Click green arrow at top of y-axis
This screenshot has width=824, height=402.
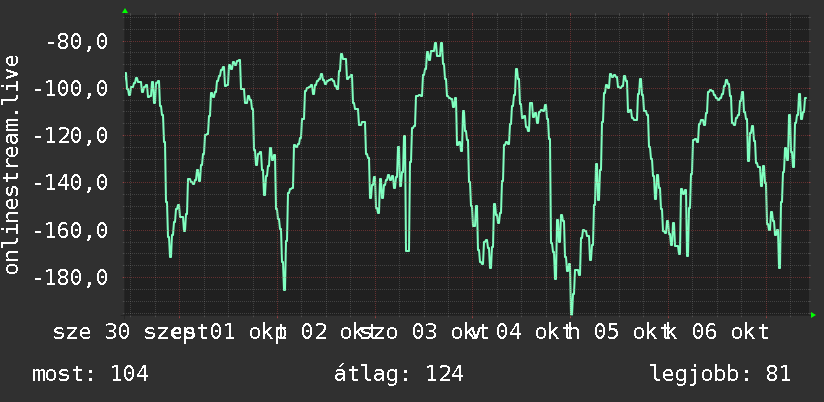point(125,11)
